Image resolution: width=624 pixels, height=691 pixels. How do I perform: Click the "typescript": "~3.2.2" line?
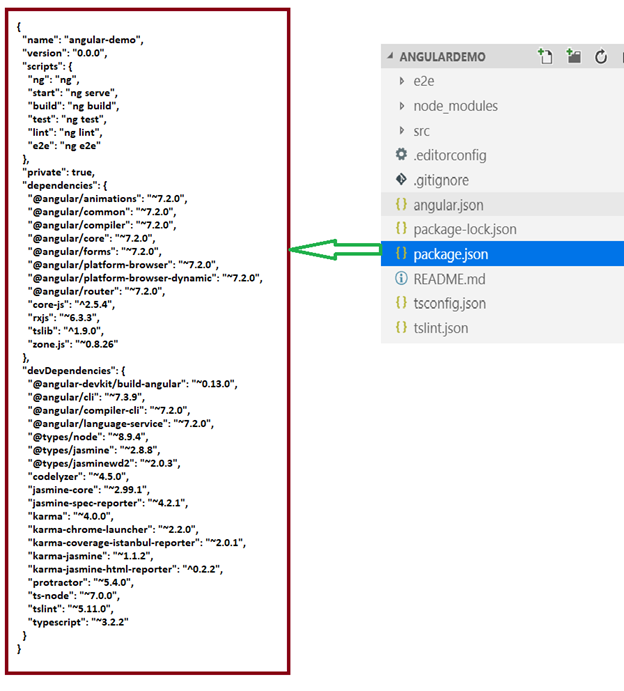(x=78, y=622)
